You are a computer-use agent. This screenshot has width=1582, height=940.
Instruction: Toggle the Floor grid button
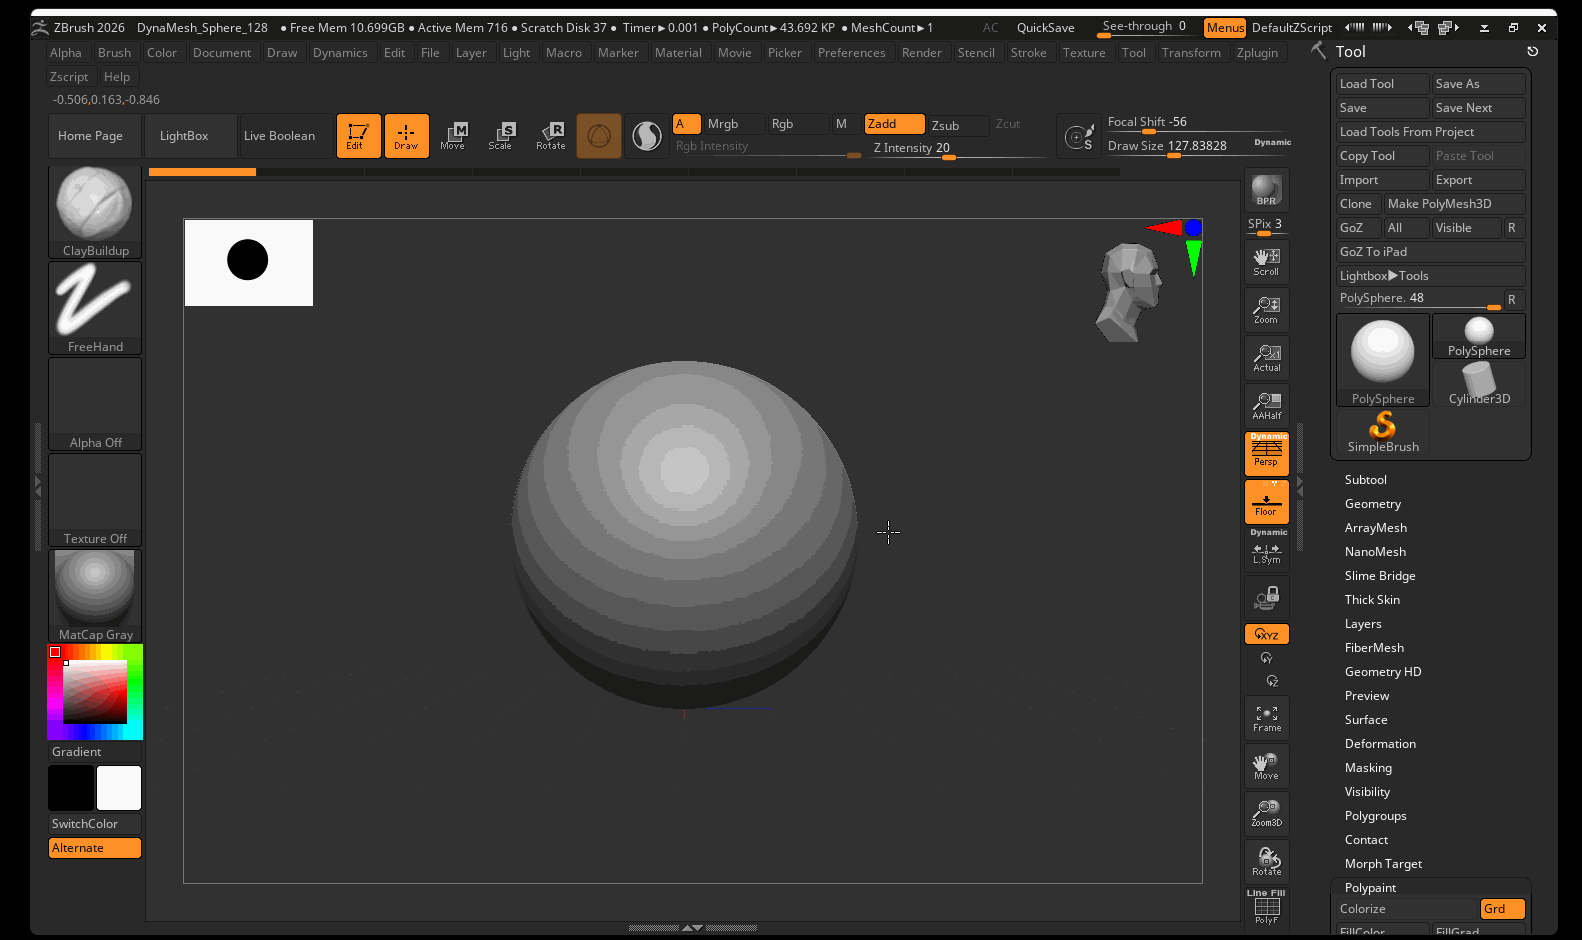1266,502
